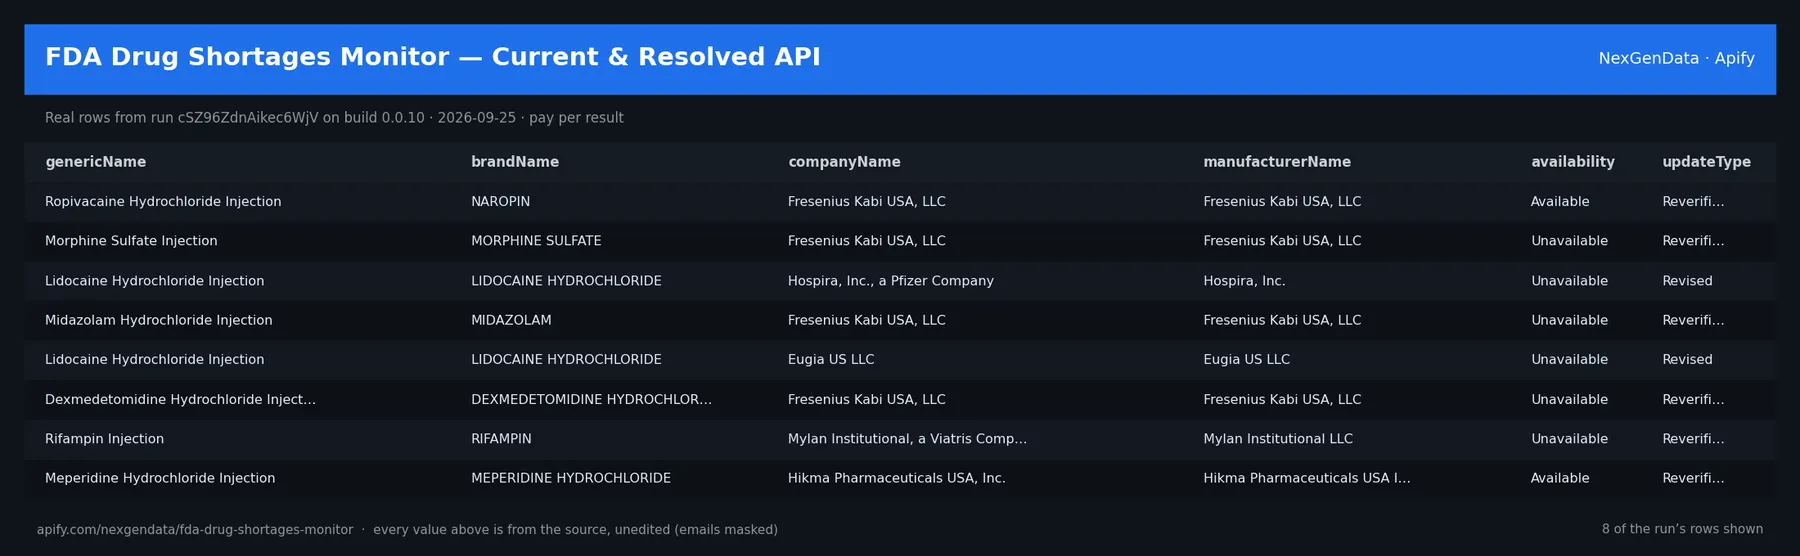Click companyName cell in the MIDAZOLAM row

click(866, 320)
